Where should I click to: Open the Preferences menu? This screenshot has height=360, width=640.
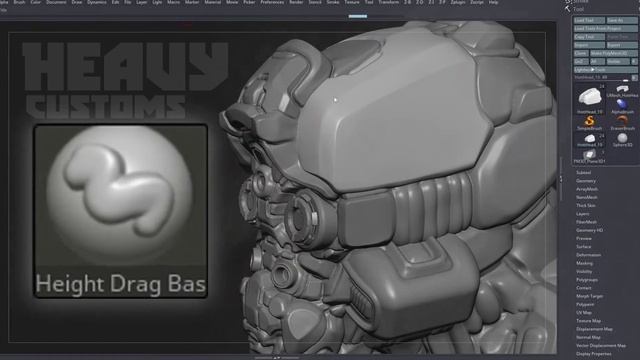(272, 2)
